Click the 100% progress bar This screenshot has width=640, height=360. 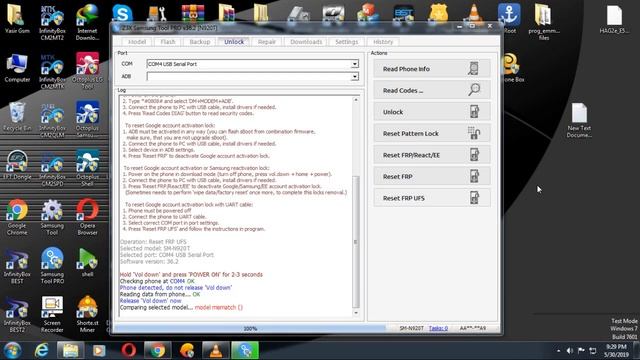click(250, 328)
